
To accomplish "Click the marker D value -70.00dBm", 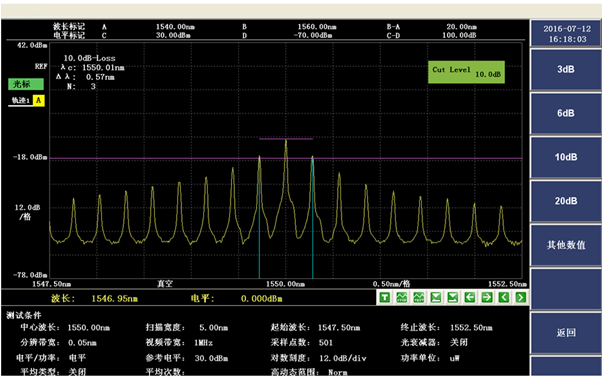I will (313, 35).
